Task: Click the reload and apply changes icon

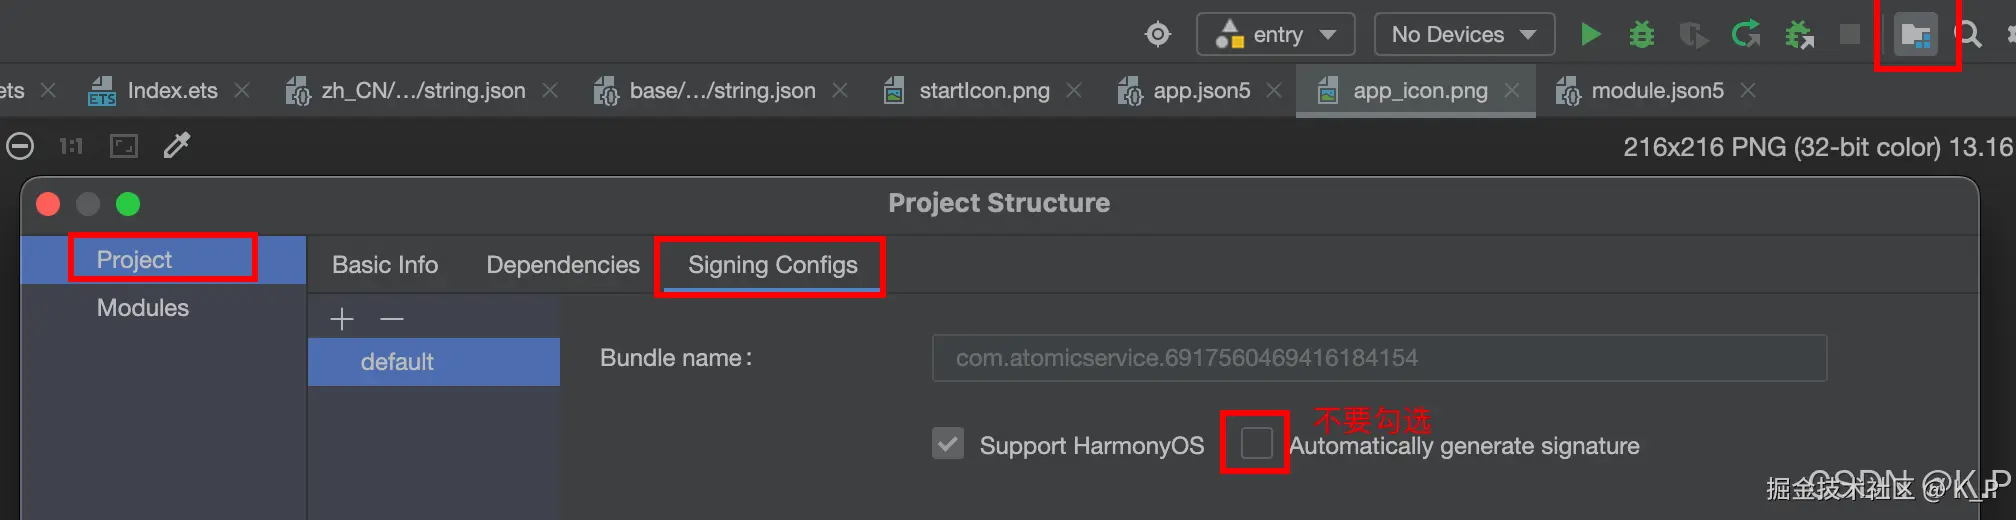Action: pos(1746,35)
